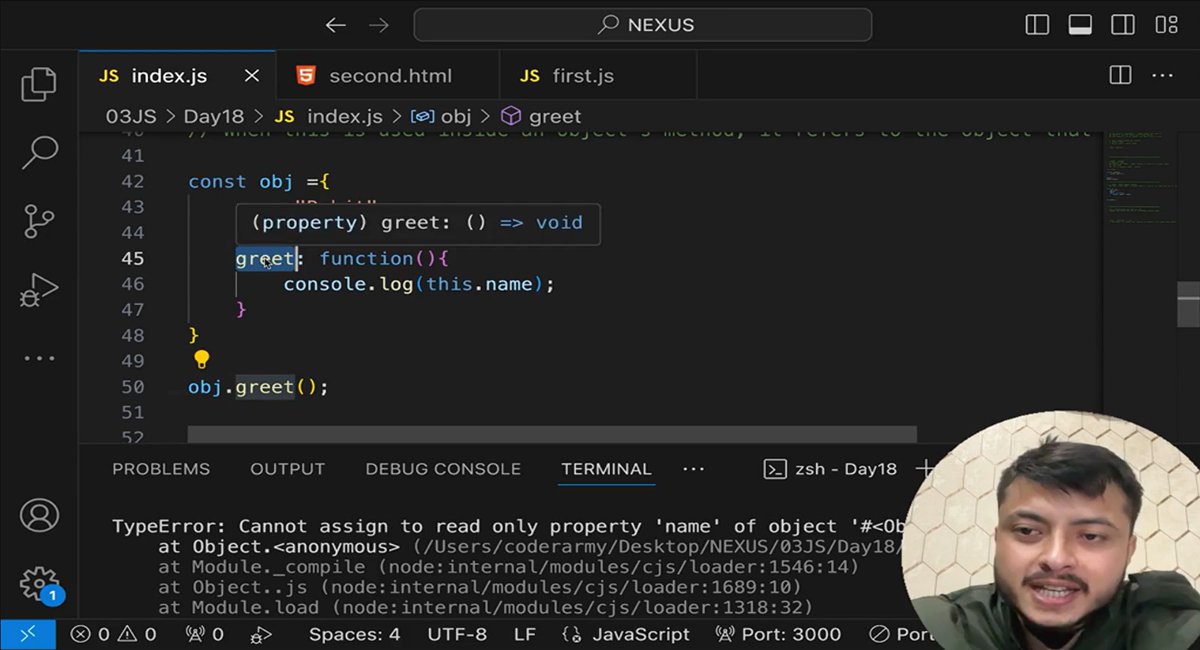The image size is (1200, 650).
Task: Click the TypeError message in terminal
Action: point(509,526)
